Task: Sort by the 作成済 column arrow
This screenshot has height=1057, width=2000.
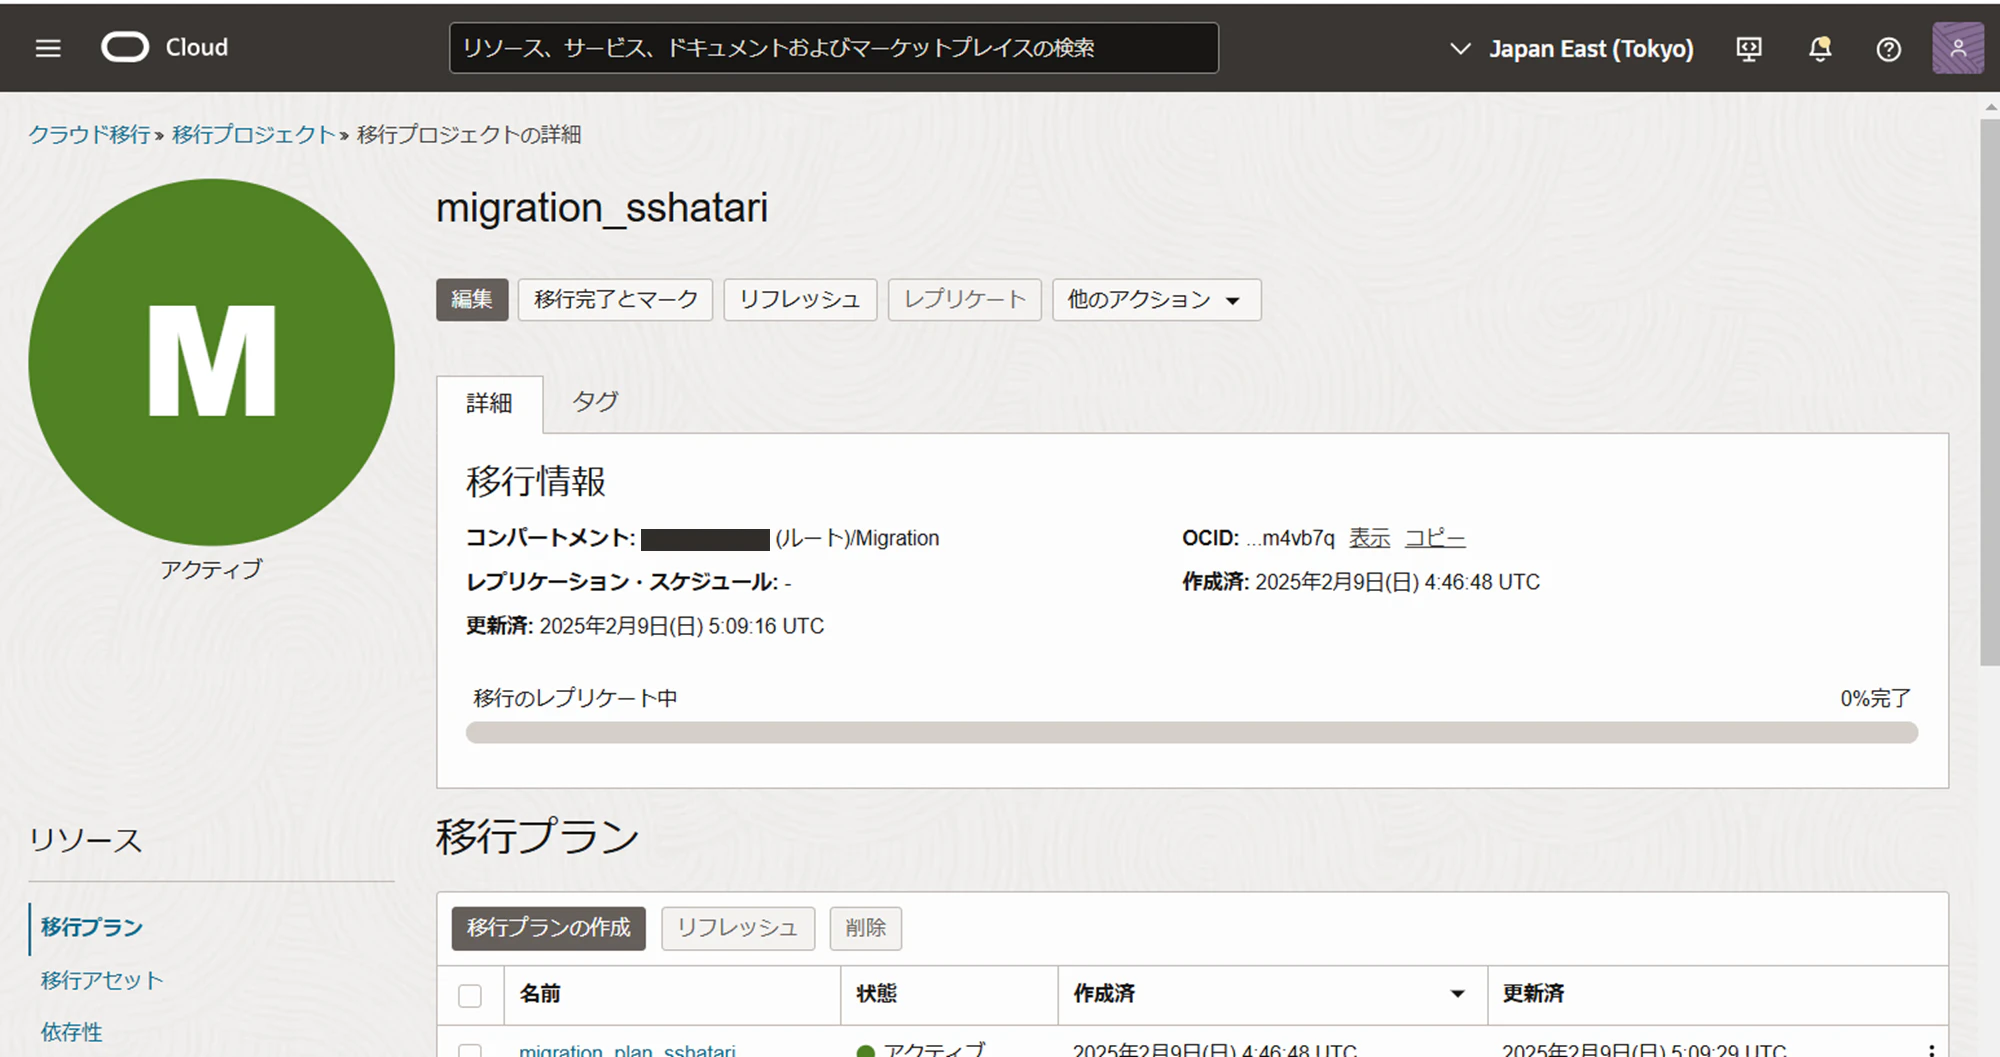Action: (1458, 993)
